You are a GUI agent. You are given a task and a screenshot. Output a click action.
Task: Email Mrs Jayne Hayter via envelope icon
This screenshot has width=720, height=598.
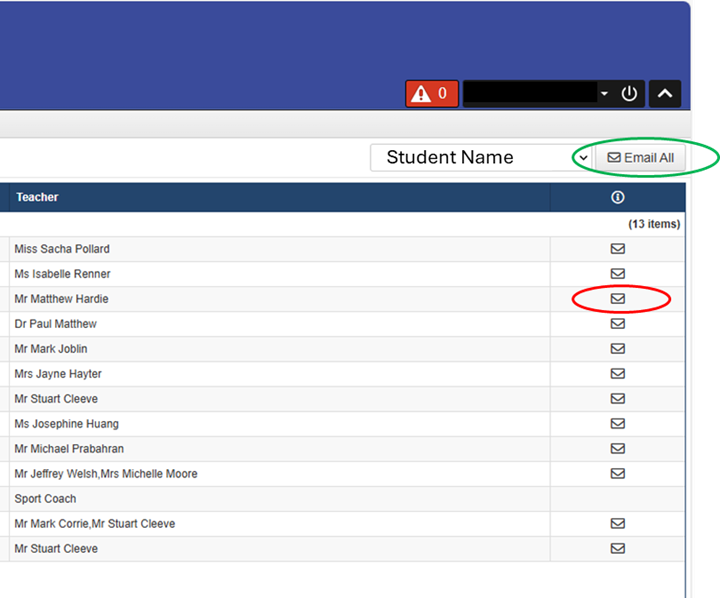[618, 374]
